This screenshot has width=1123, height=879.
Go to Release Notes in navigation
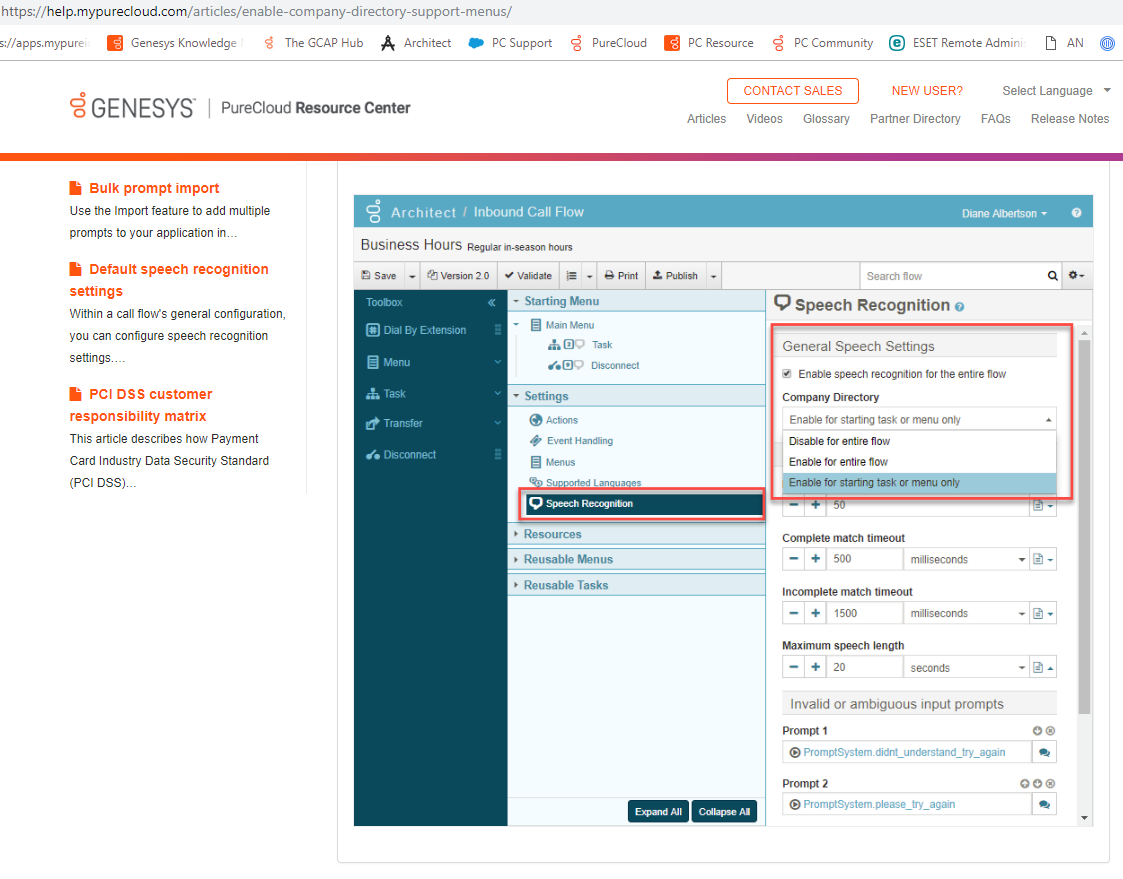1070,119
